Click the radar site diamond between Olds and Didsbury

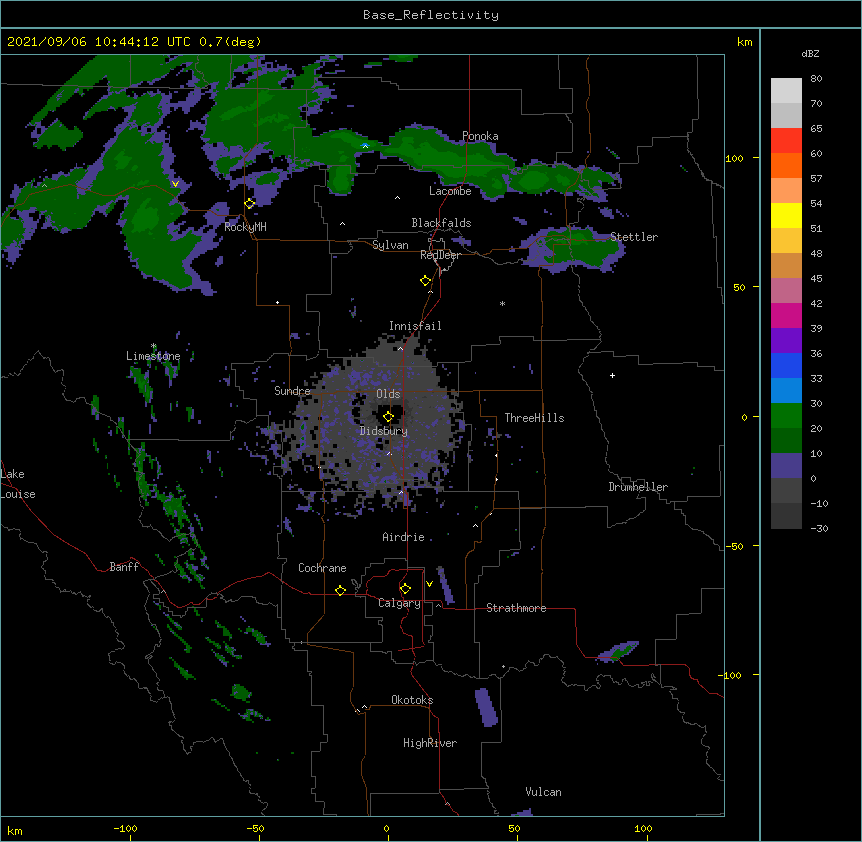[x=388, y=416]
